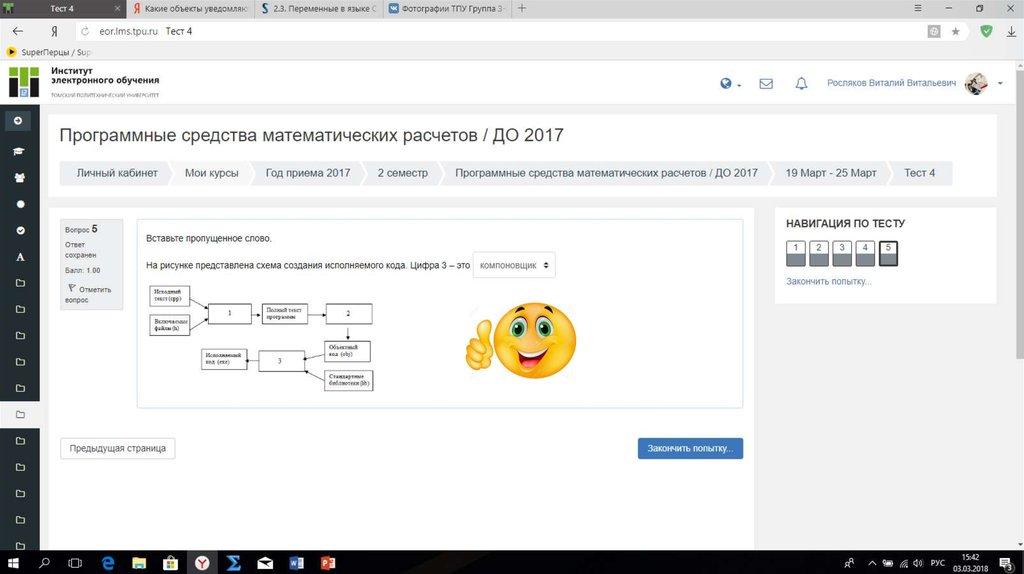
Task: Open '2 семестр' breadcrumb
Action: click(402, 173)
